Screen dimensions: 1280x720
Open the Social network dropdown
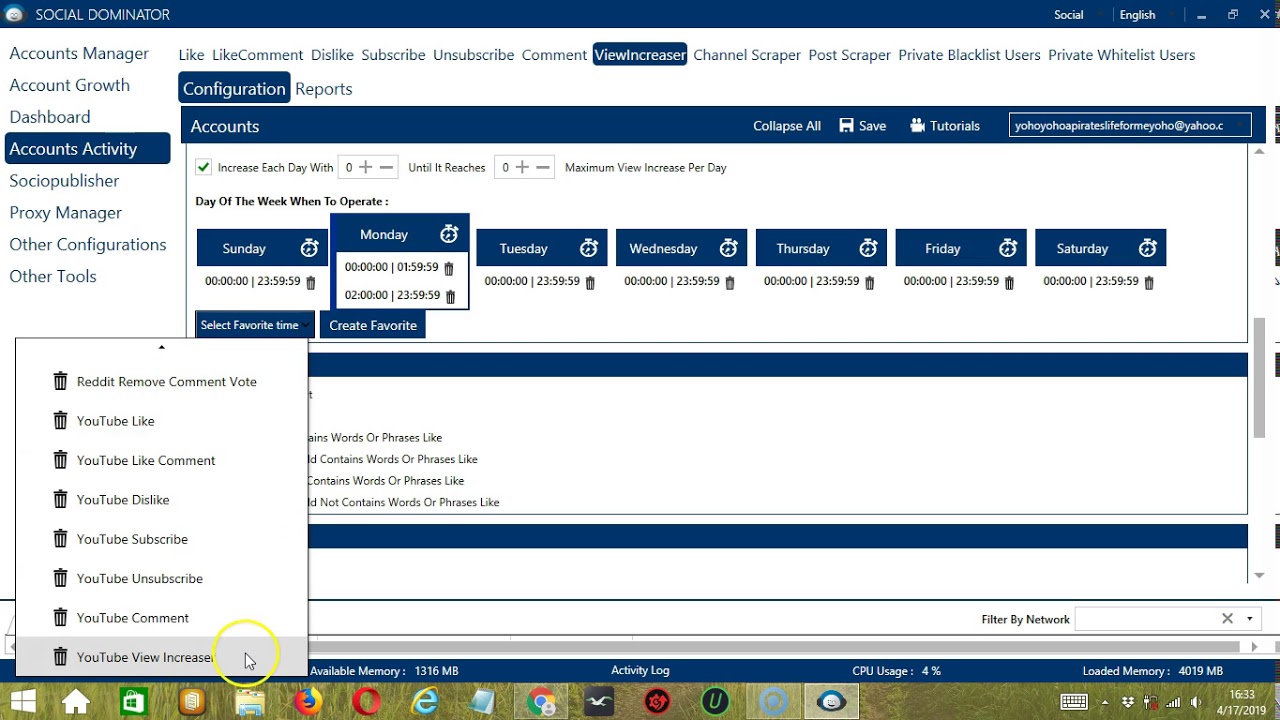[x=1077, y=14]
